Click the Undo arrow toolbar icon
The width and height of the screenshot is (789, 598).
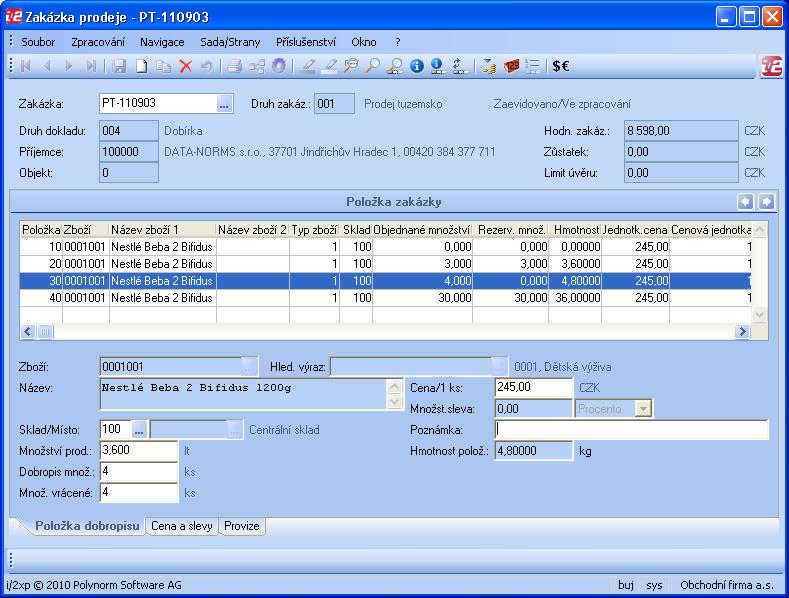207,66
